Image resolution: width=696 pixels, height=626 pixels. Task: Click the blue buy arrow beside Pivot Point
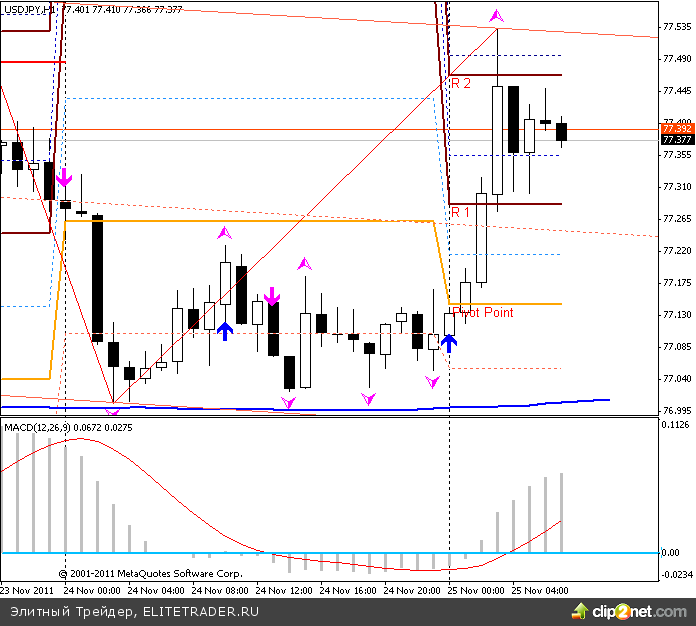tap(449, 343)
